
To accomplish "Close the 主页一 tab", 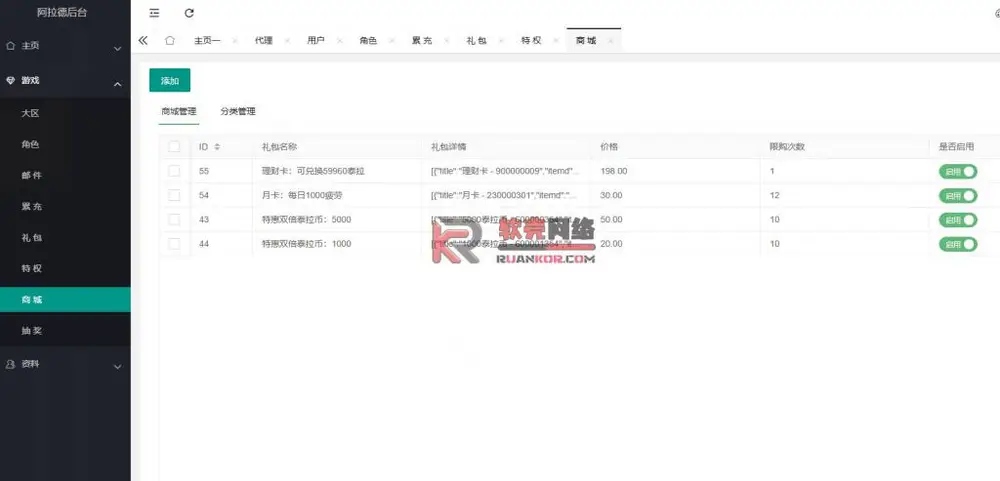I will [x=235, y=41].
